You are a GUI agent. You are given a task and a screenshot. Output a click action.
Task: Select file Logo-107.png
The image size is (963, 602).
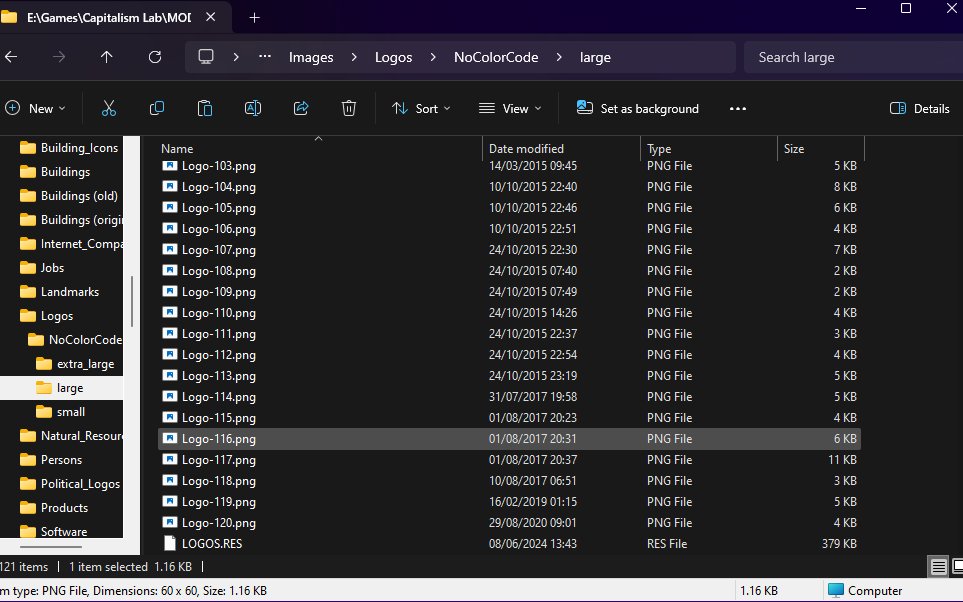click(x=509, y=250)
